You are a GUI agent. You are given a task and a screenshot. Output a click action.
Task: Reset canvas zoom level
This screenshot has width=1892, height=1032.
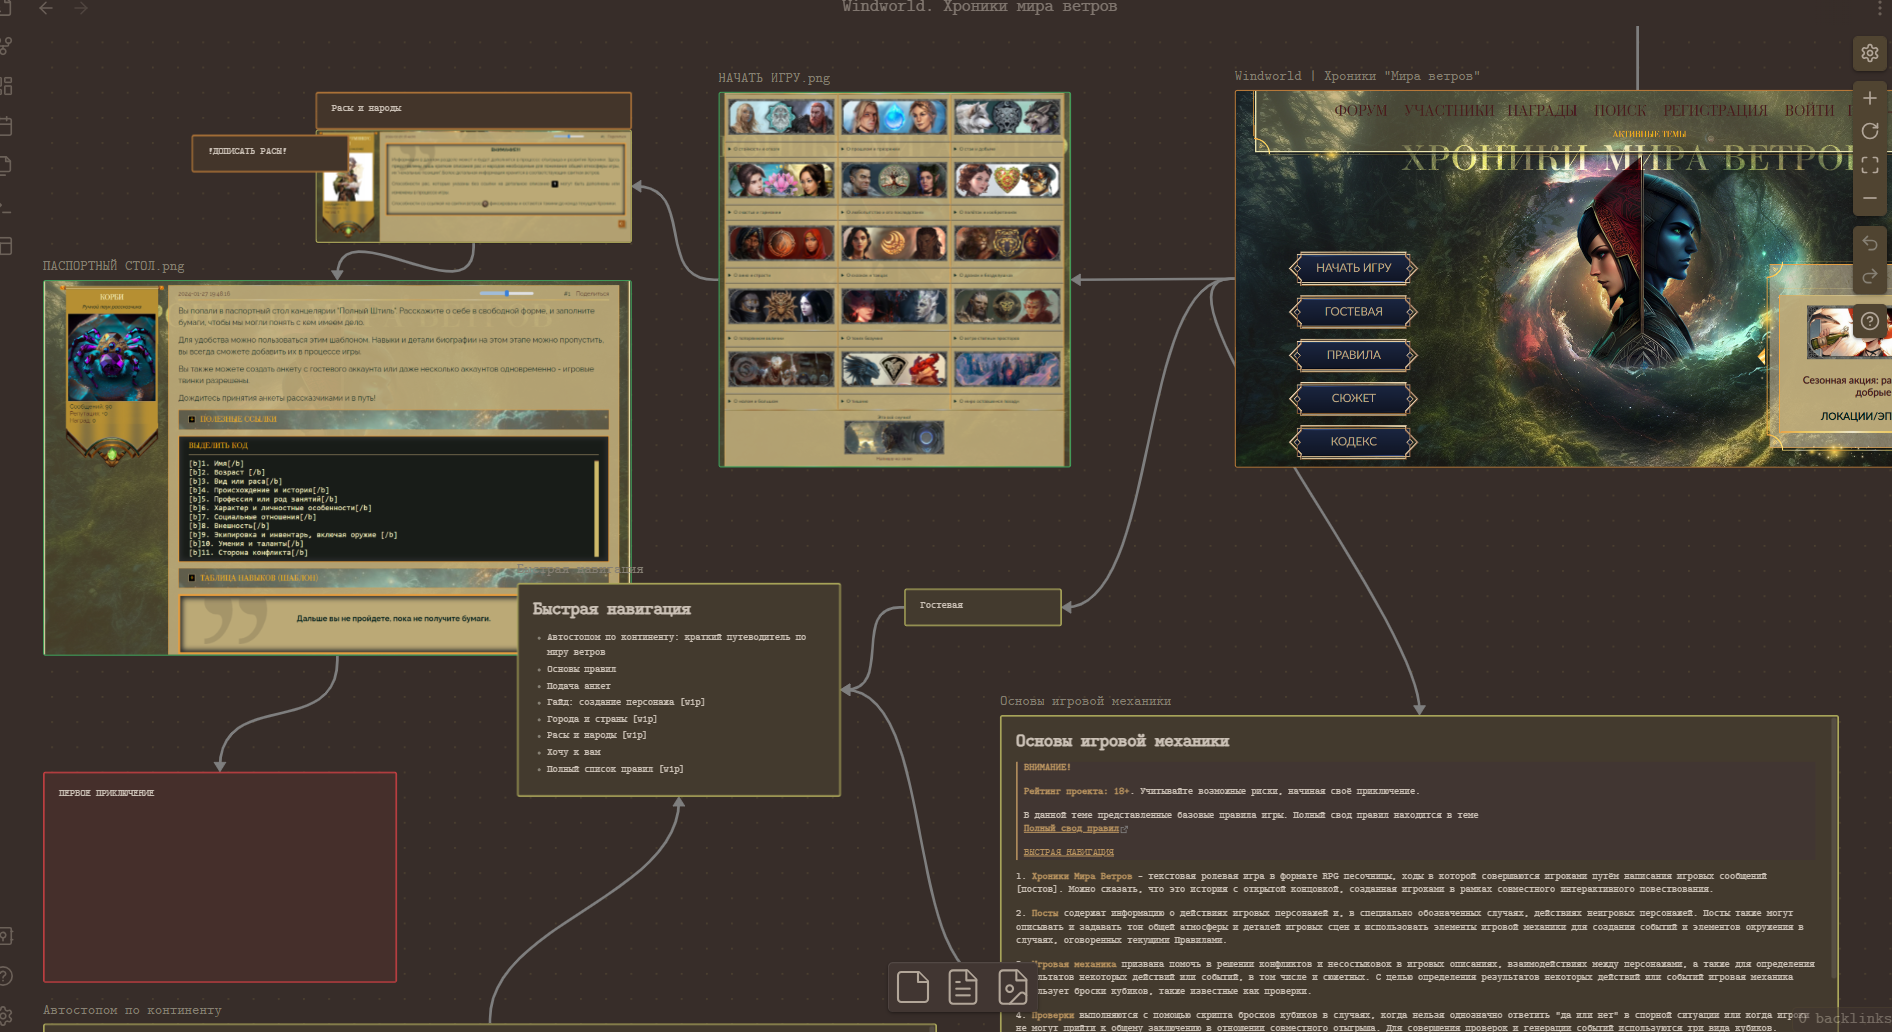1869,131
